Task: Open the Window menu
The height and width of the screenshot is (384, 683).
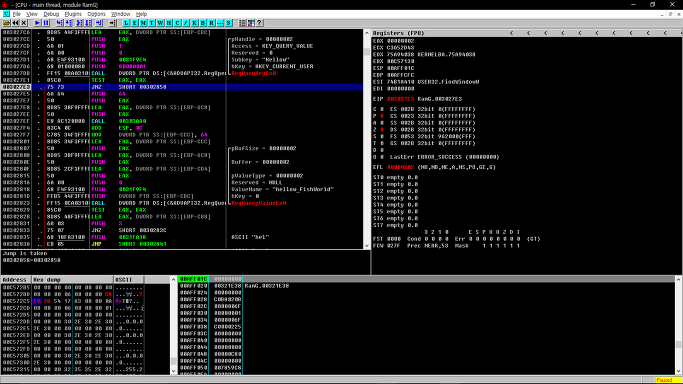Action: 121,14
